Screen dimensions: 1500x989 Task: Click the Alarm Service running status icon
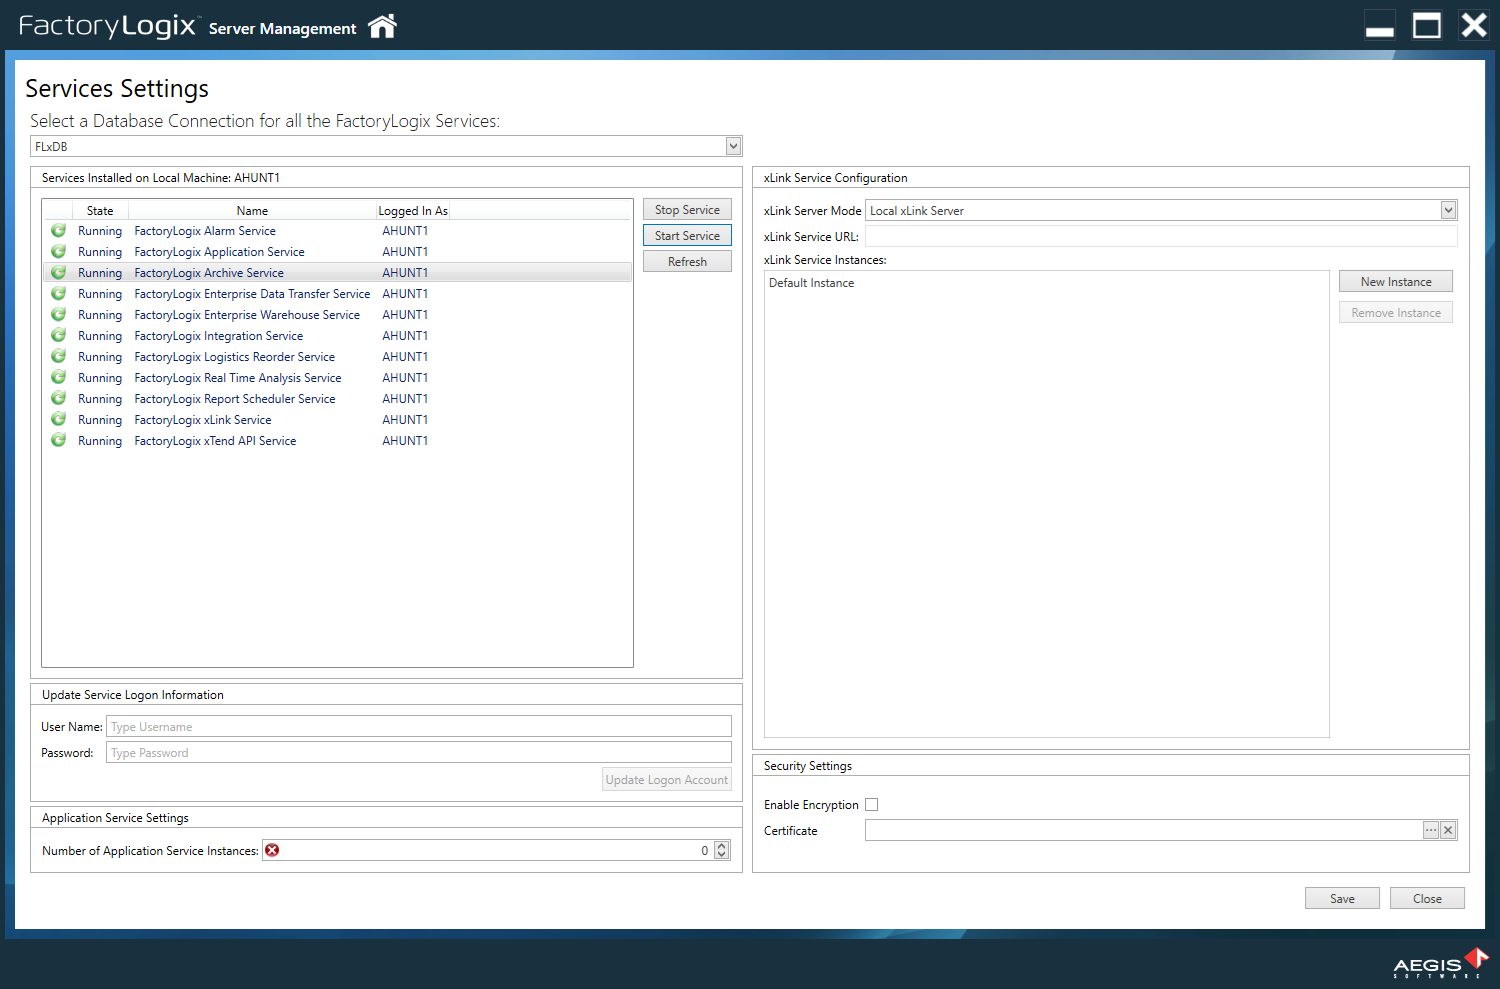[59, 231]
